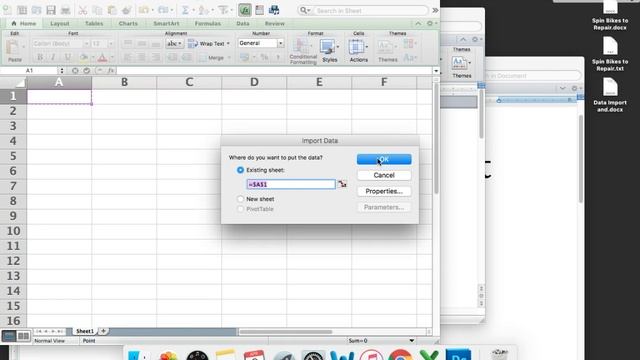Click the =$A$1 cell reference field

point(291,184)
